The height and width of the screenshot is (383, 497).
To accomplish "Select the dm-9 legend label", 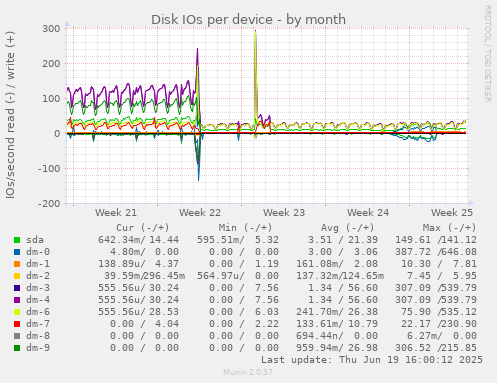I will pos(38,348).
